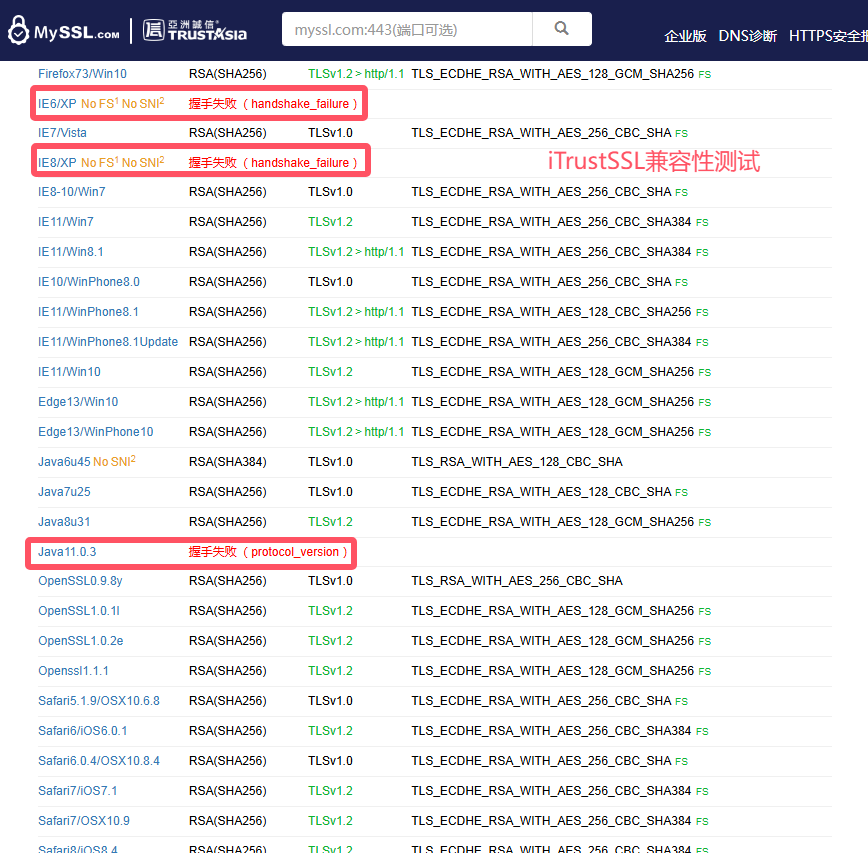
Task: Click the FS tag beside Java8u31 cipher suite
Action: [x=706, y=521]
